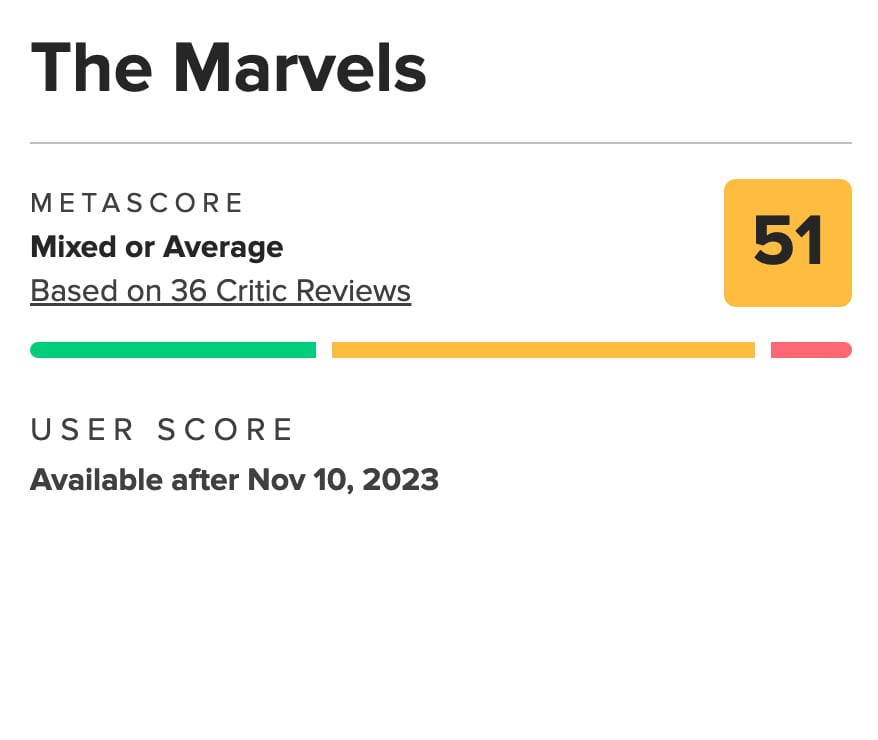Viewport: 878px width, 740px height.
Task: Click the Available after Nov 10, 2023 text
Action: pyautogui.click(x=234, y=480)
